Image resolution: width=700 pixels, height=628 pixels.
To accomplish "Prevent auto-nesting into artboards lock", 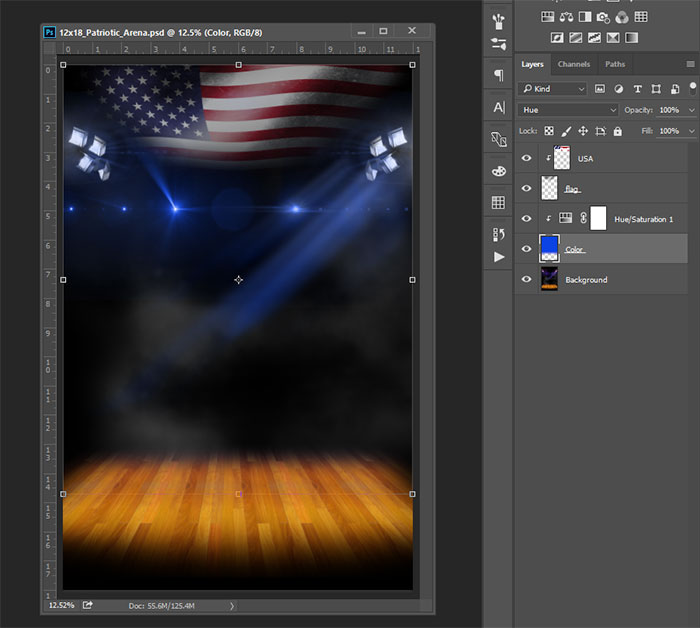I will [600, 131].
